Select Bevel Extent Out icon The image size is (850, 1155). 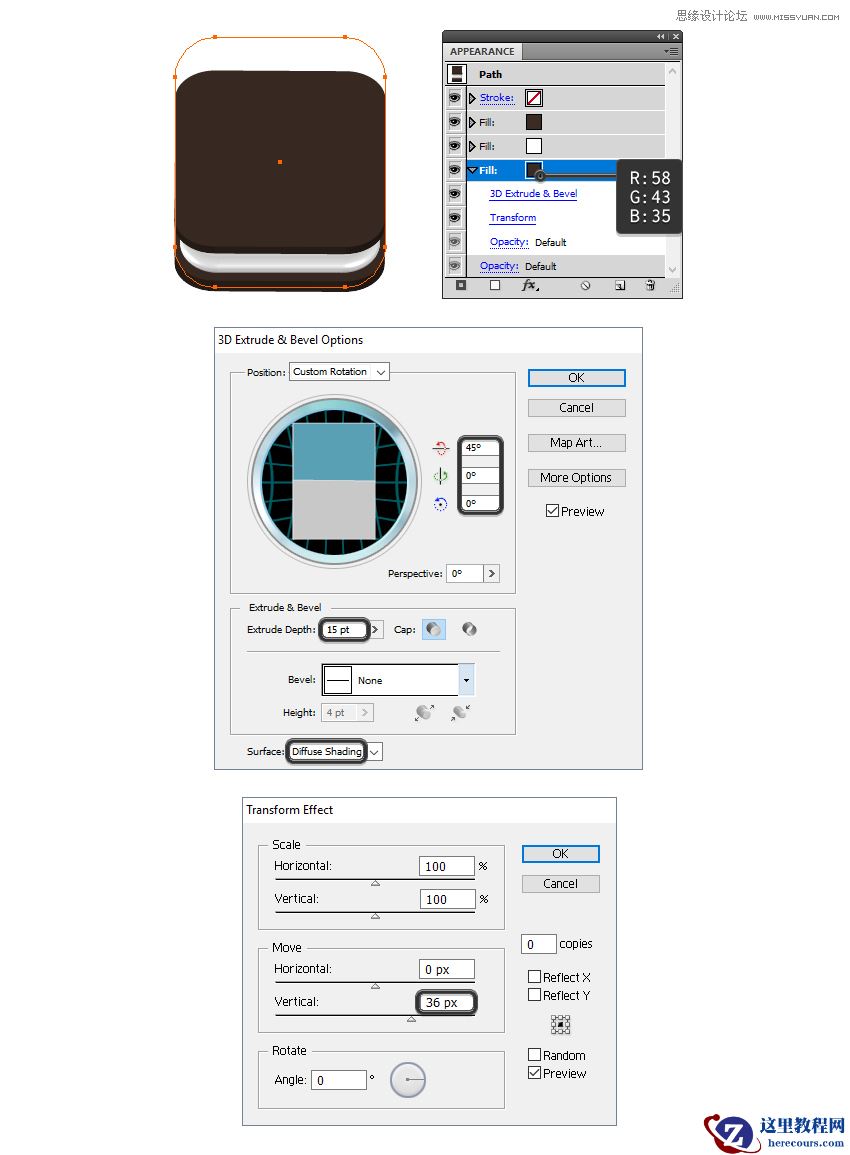[x=424, y=712]
